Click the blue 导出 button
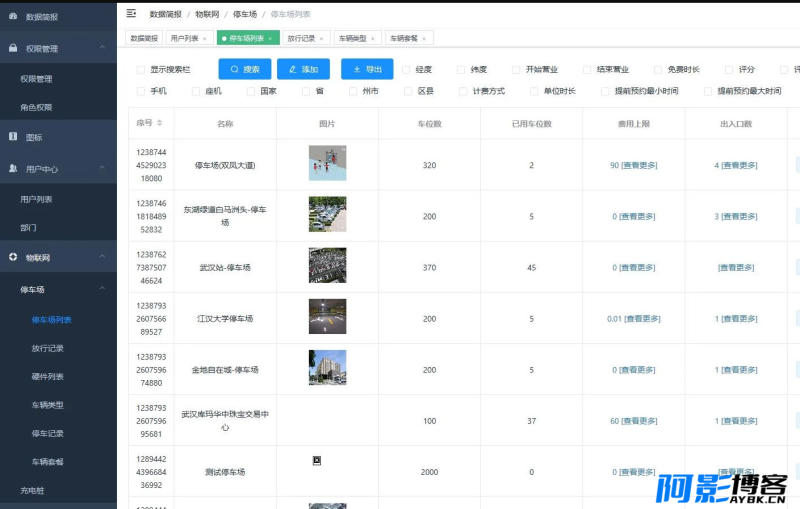This screenshot has height=509, width=800. (367, 69)
